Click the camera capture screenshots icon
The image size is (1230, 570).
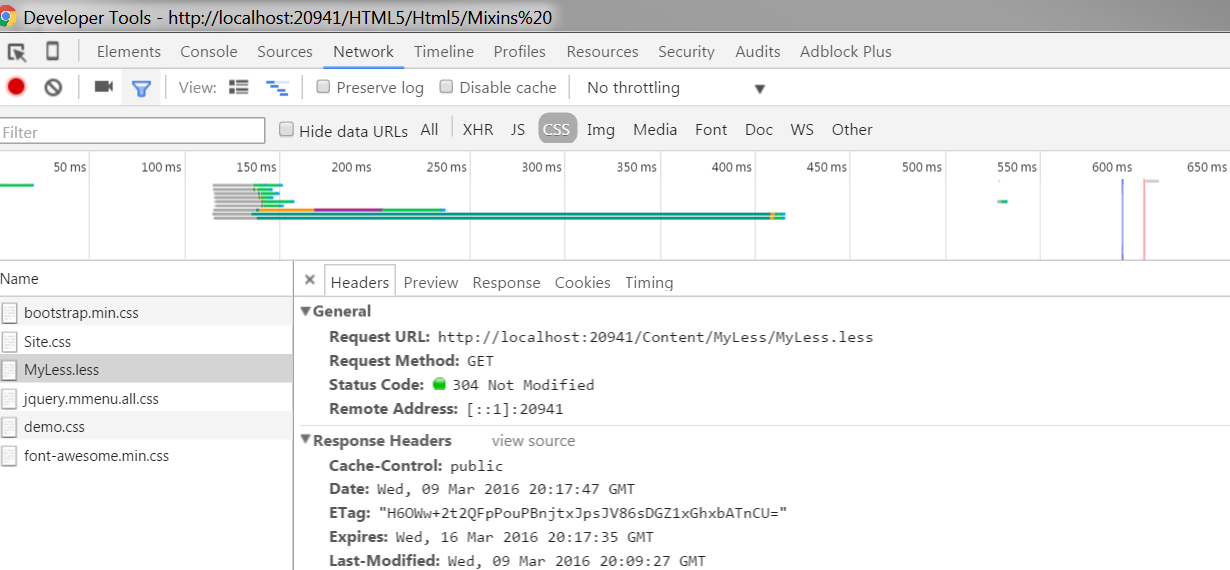103,87
